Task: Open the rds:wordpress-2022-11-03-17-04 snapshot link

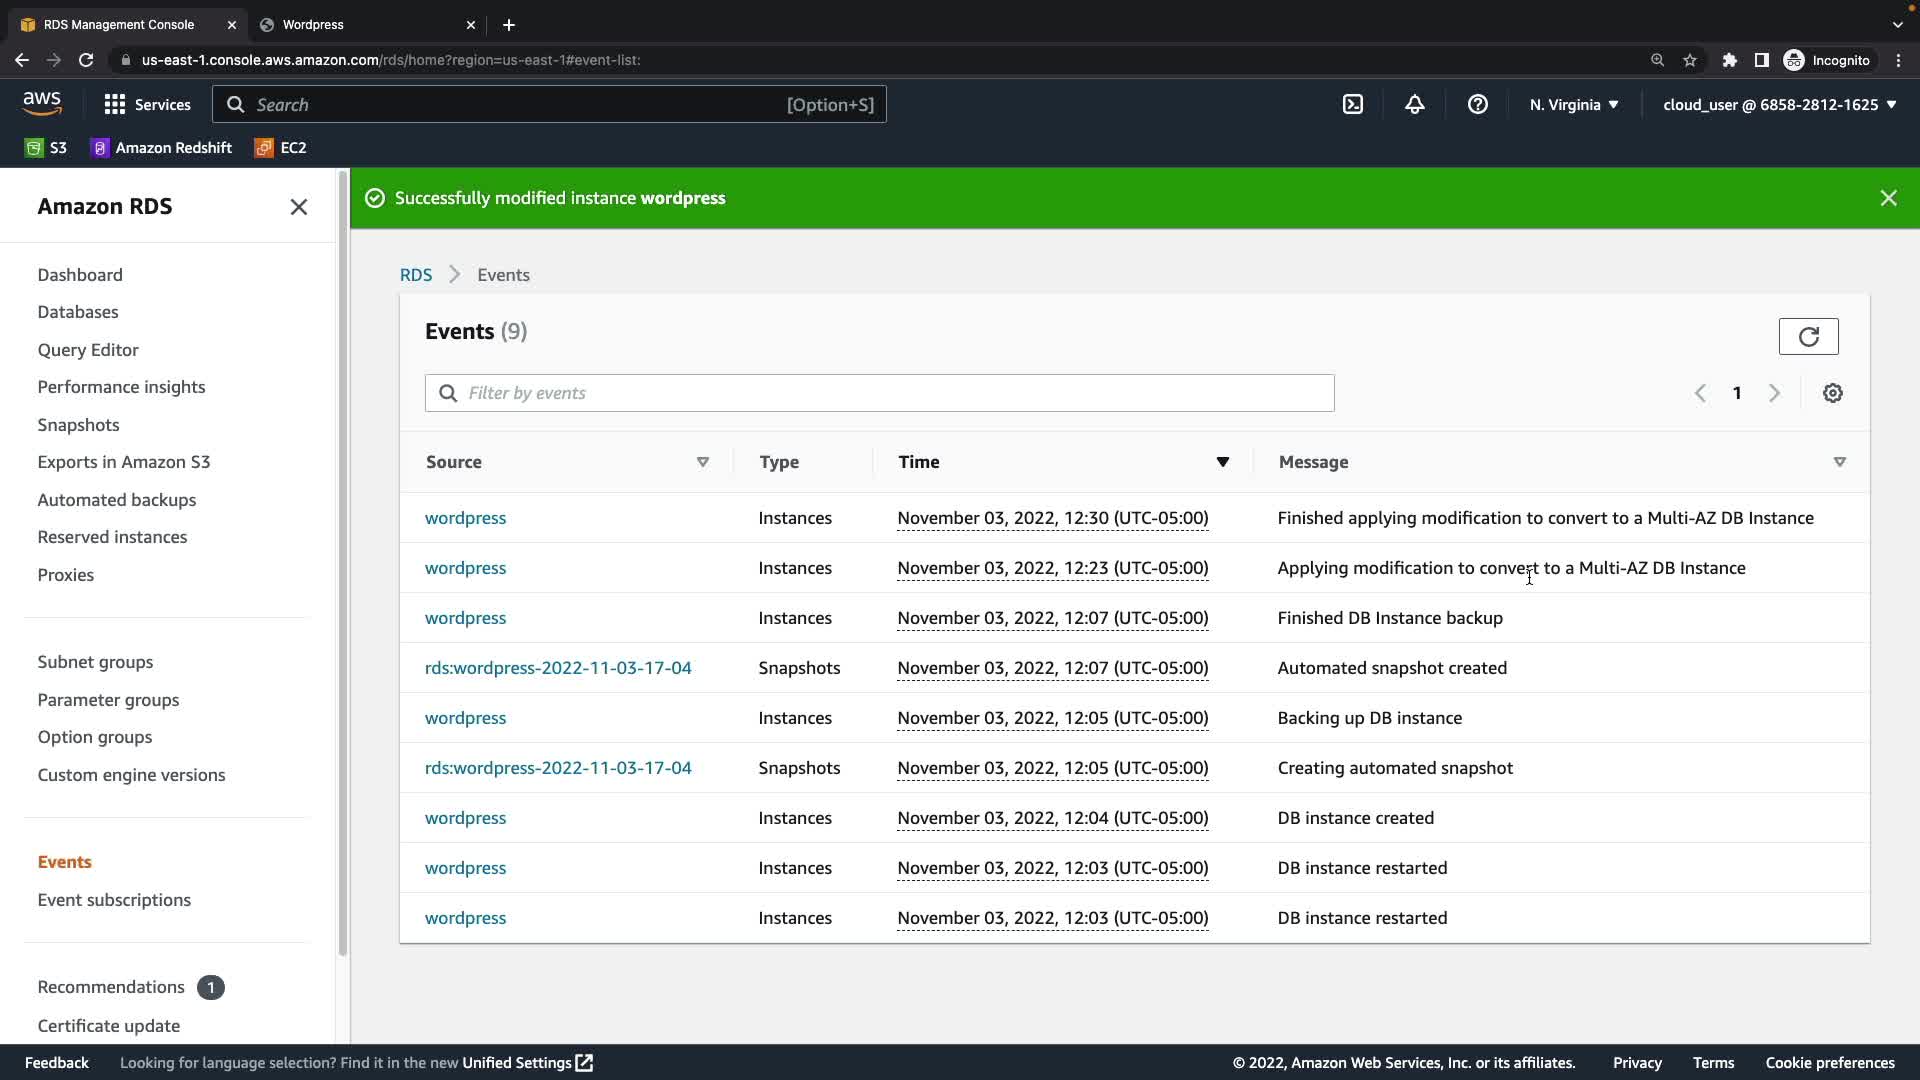Action: pos(558,668)
